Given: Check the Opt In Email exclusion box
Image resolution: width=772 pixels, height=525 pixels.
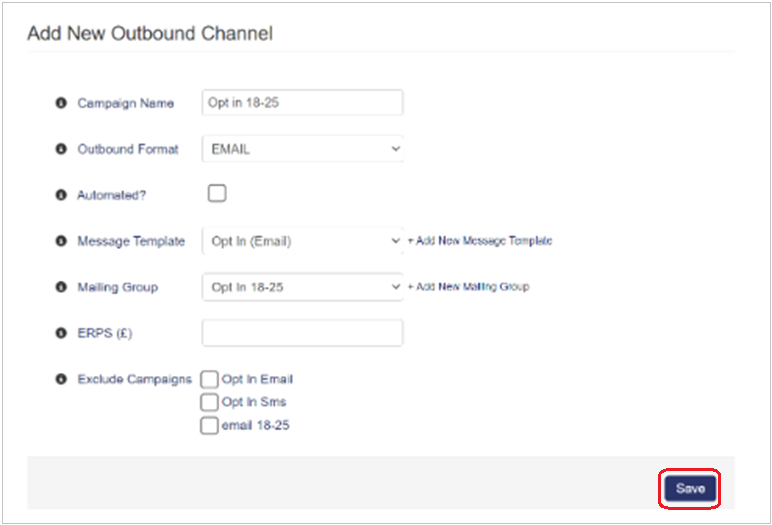Looking at the screenshot, I should coord(209,379).
